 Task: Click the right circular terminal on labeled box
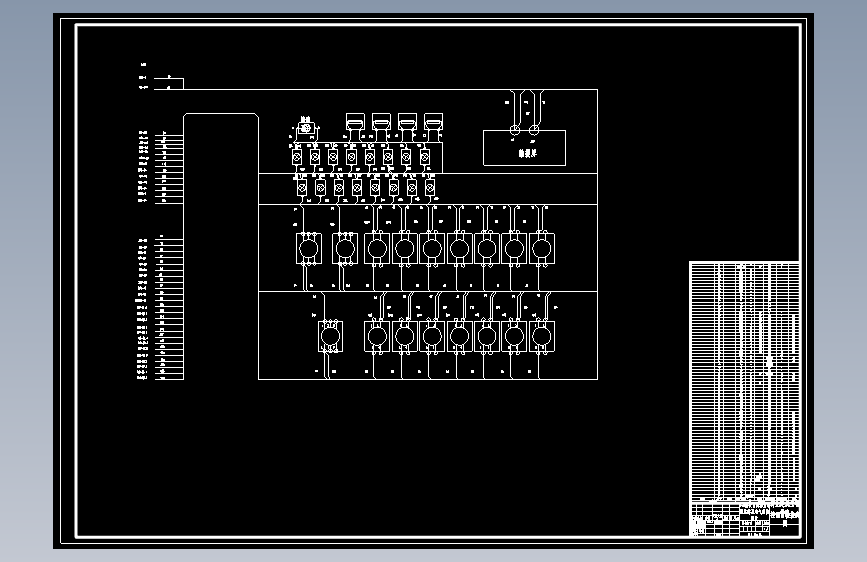[534, 130]
